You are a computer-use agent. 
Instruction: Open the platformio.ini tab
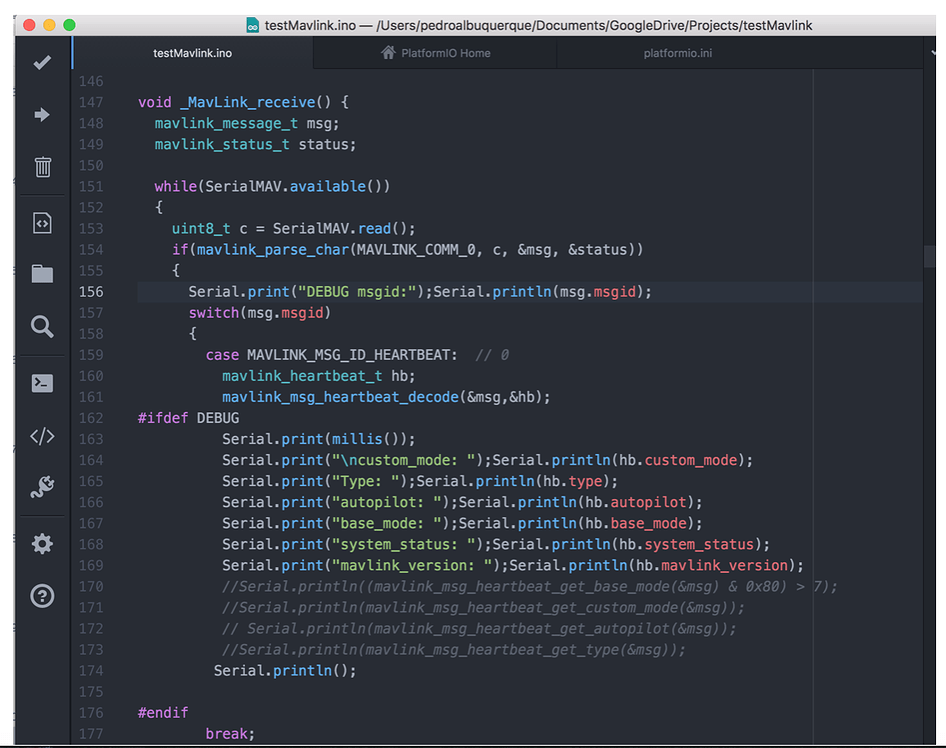[x=677, y=53]
